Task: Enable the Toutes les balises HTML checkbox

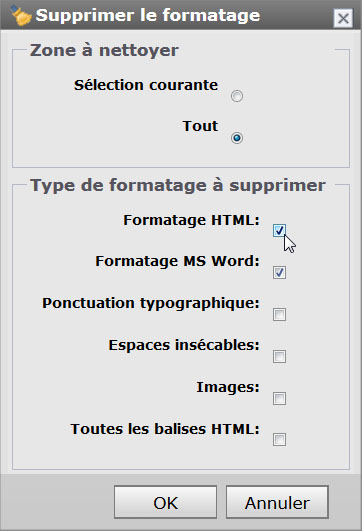Action: (279, 440)
